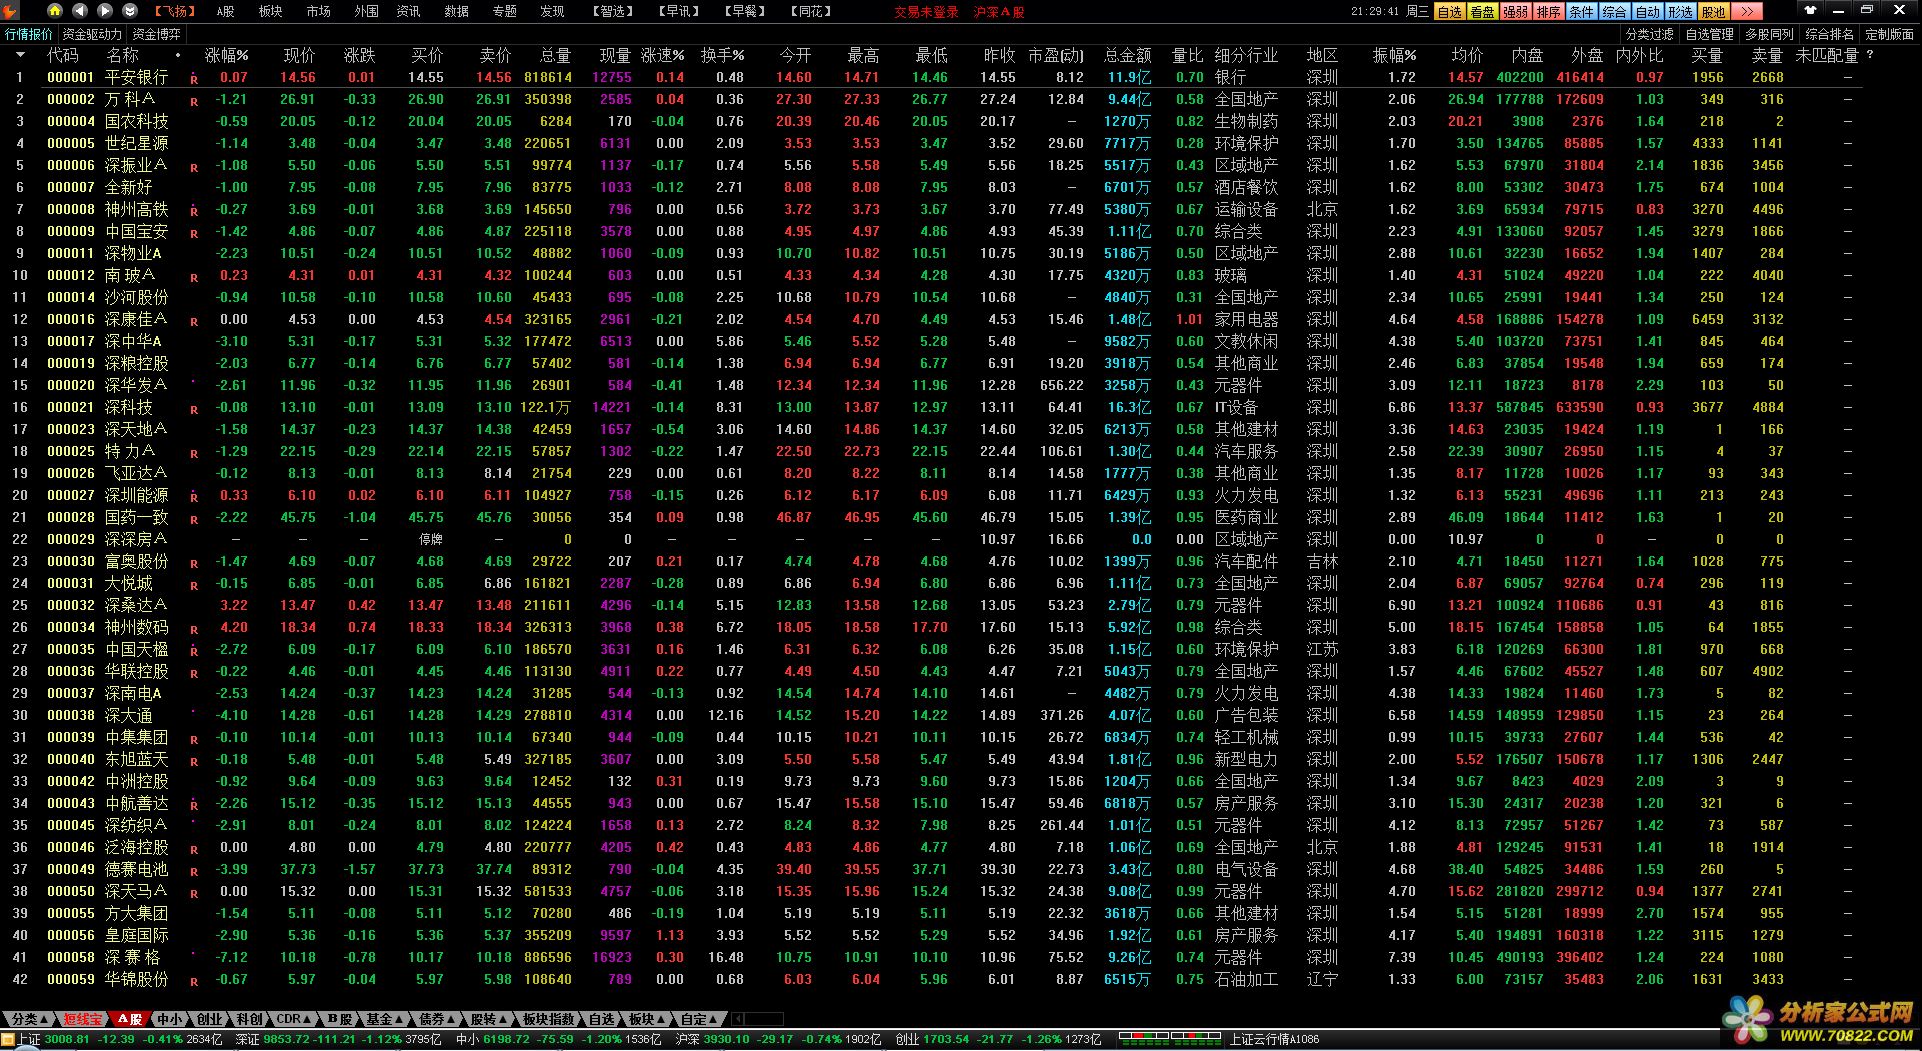Open the 板块 menu
1922x1051 pixels.
tap(270, 11)
